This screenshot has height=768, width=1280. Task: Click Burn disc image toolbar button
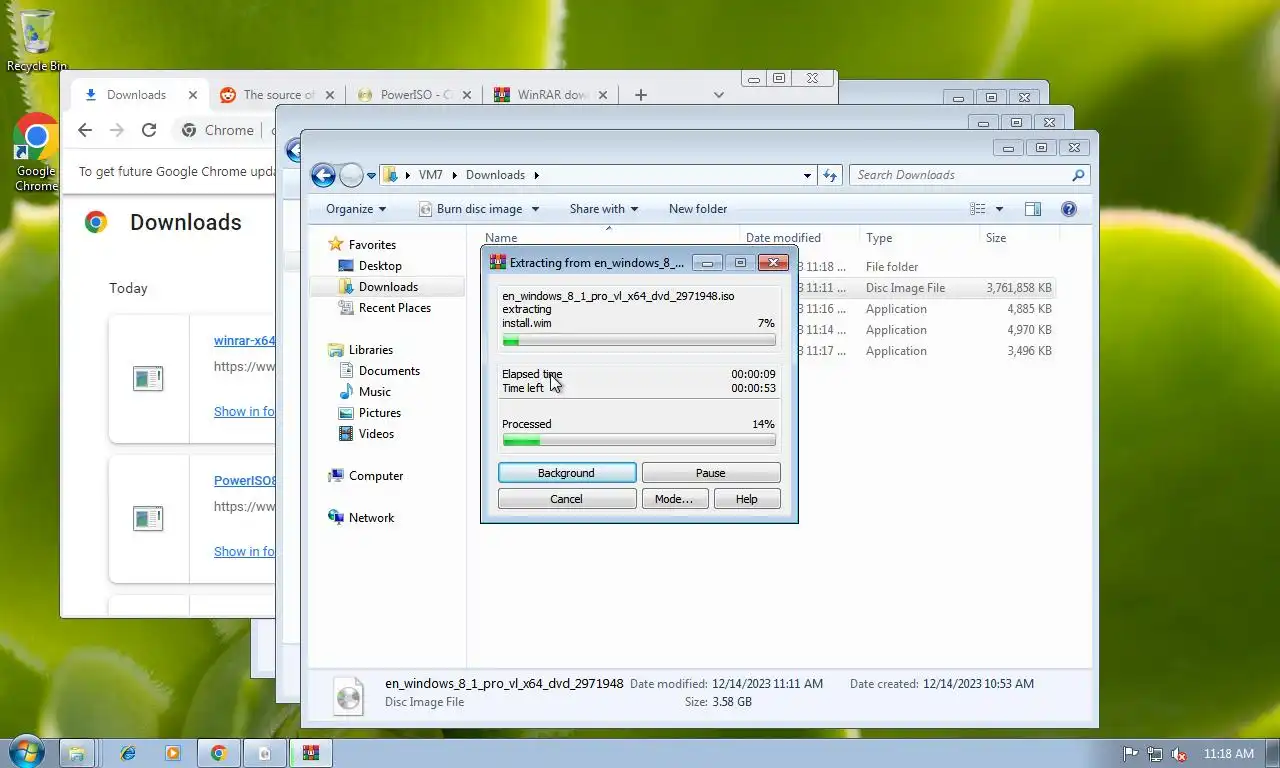(x=470, y=209)
